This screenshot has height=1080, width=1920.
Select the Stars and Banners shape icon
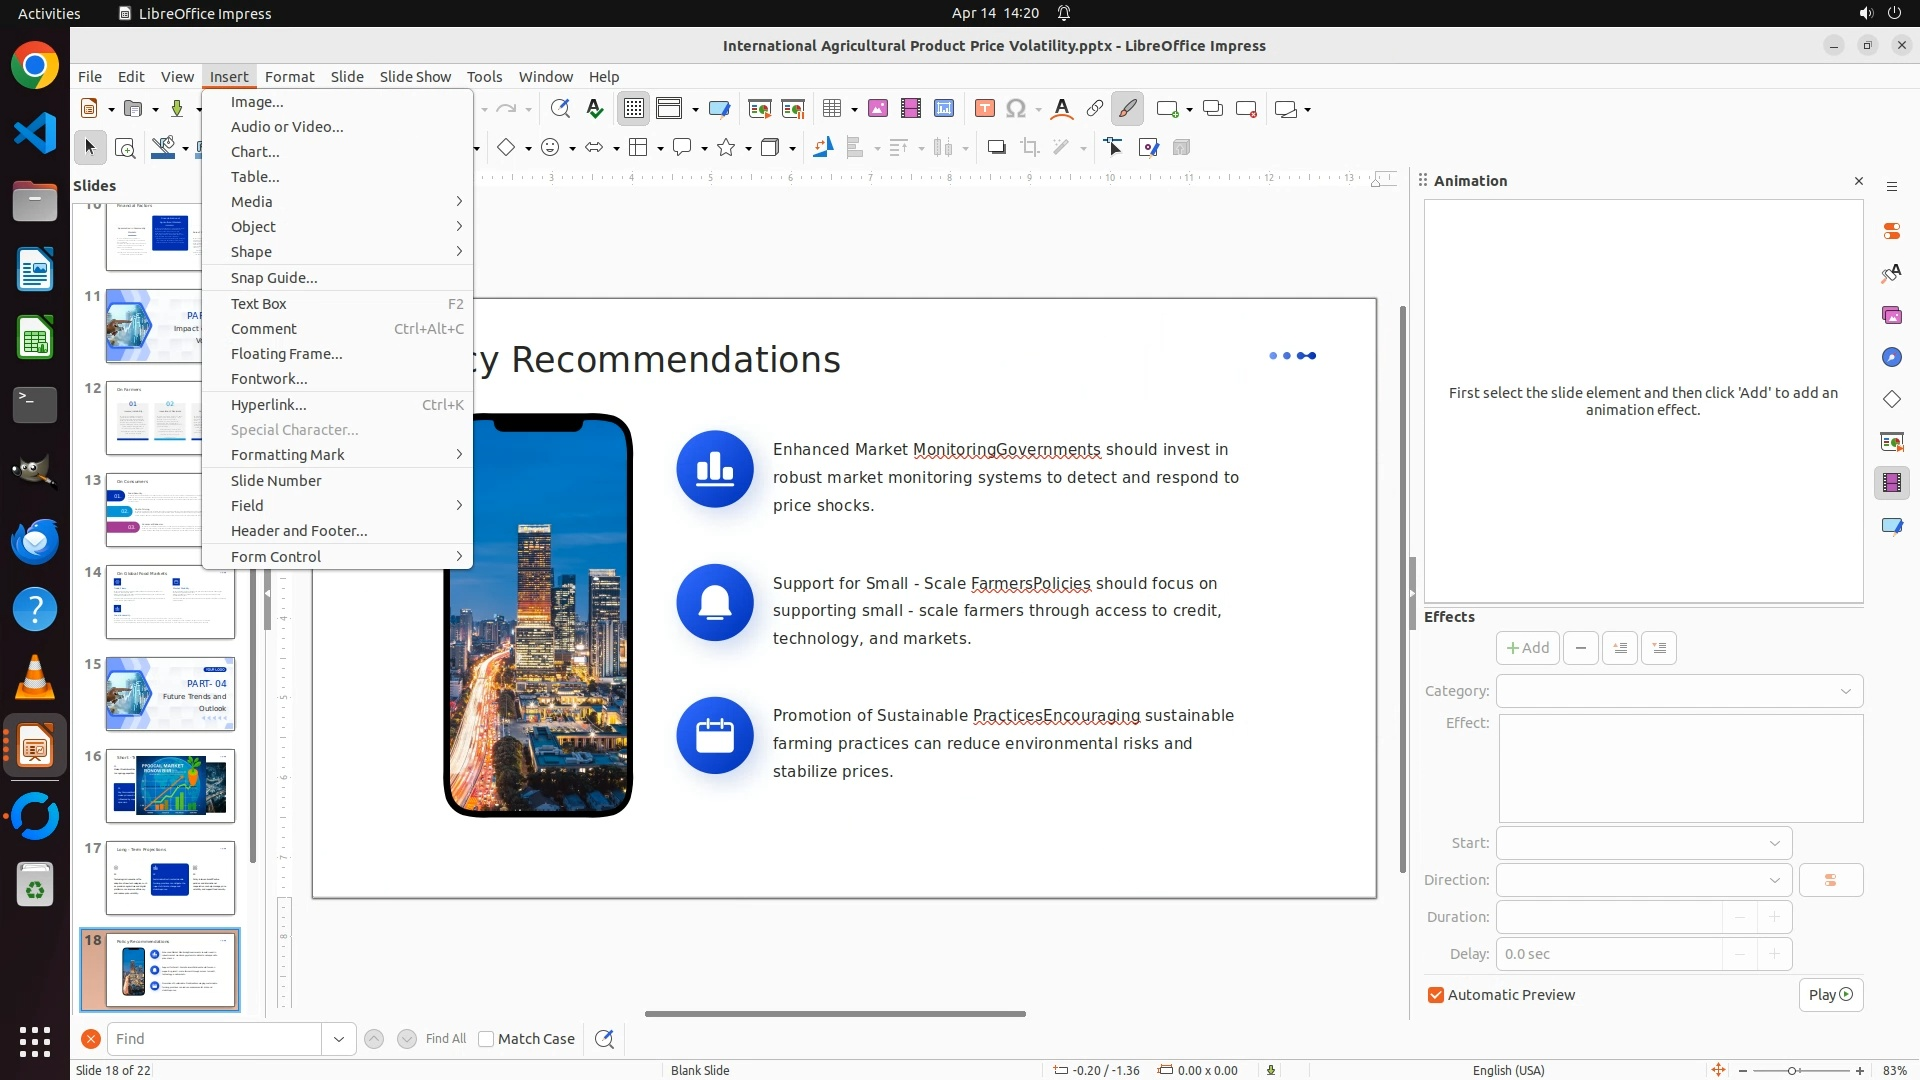727,148
